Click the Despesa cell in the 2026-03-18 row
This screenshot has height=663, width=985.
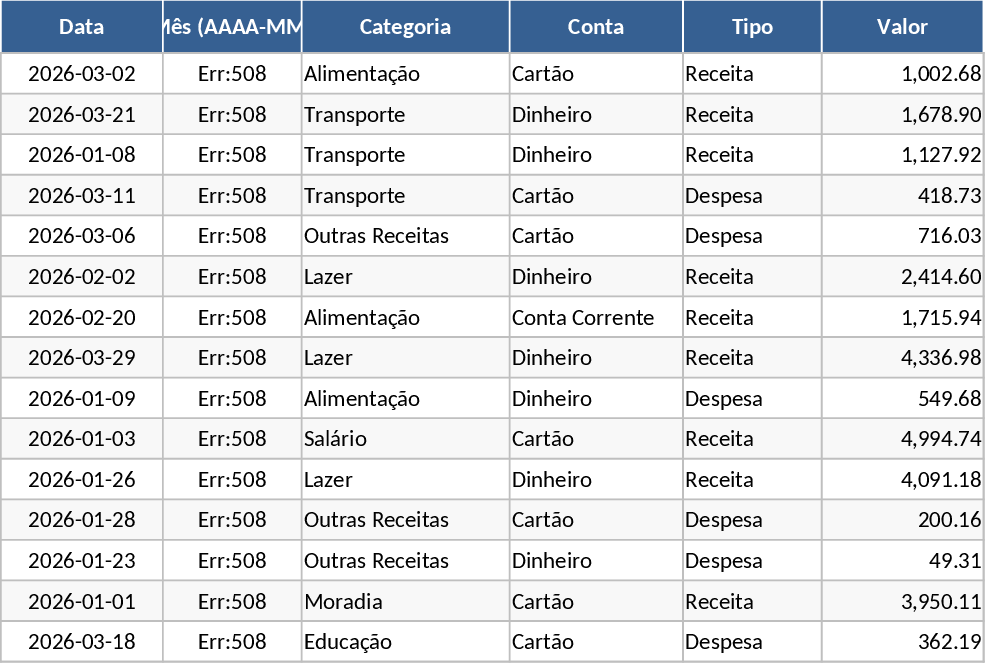click(x=724, y=642)
